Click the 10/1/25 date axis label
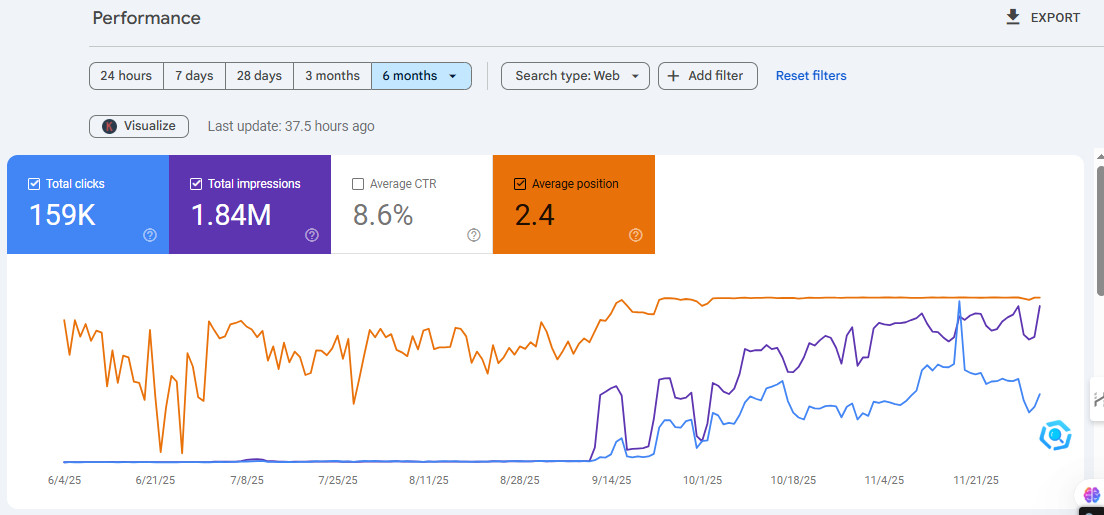The height and width of the screenshot is (515, 1104). pos(702,480)
